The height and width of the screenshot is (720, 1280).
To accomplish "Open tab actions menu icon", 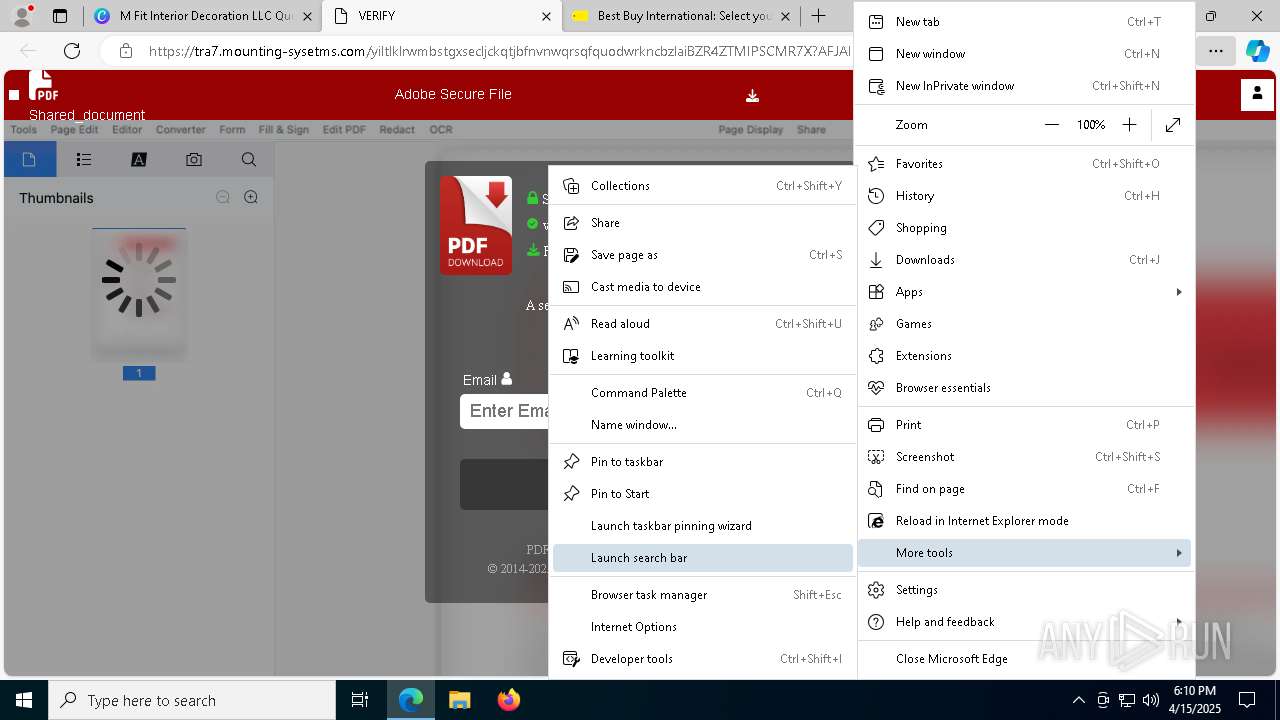I will (x=60, y=16).
